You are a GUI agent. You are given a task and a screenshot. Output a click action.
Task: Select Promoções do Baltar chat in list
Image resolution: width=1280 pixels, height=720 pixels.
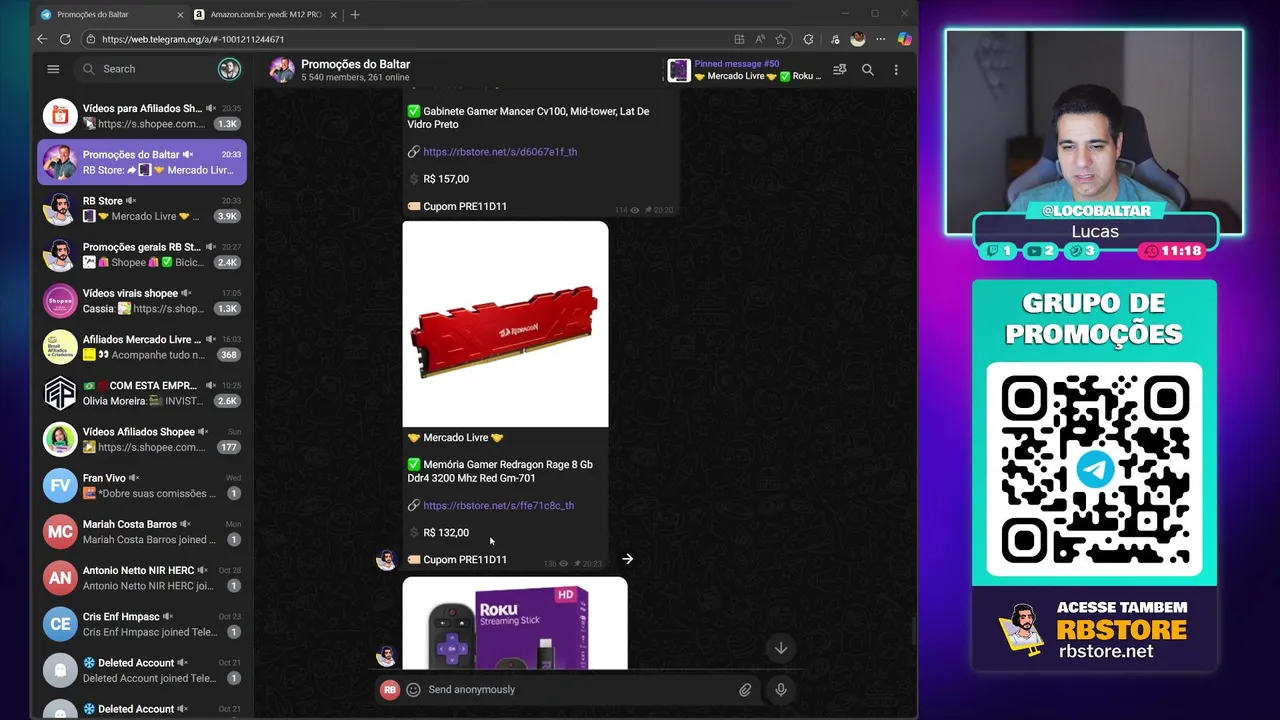click(x=142, y=162)
